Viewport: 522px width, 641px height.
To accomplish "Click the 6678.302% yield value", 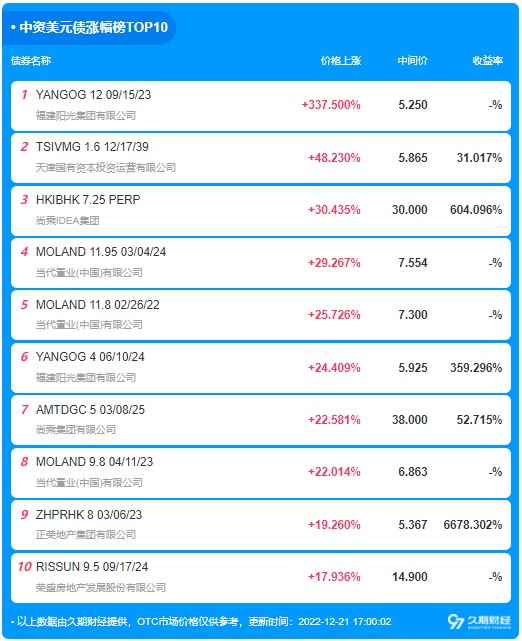I will pyautogui.click(x=473, y=524).
